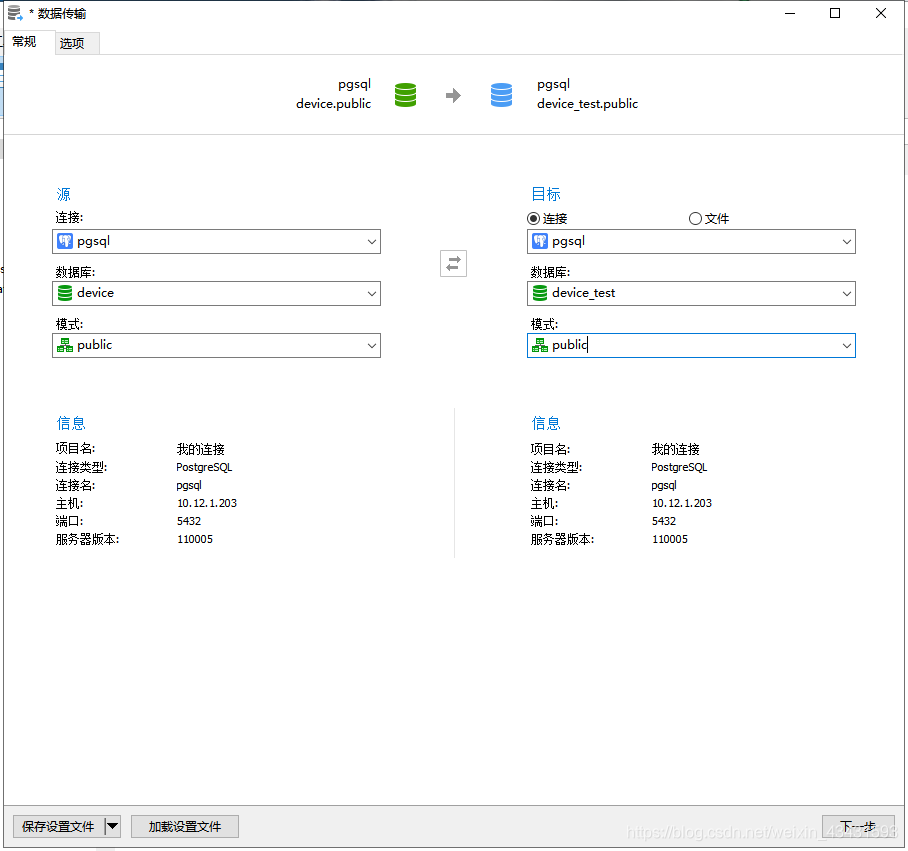Close the 数据传输 window
This screenshot has width=908, height=851.
pyautogui.click(x=881, y=13)
